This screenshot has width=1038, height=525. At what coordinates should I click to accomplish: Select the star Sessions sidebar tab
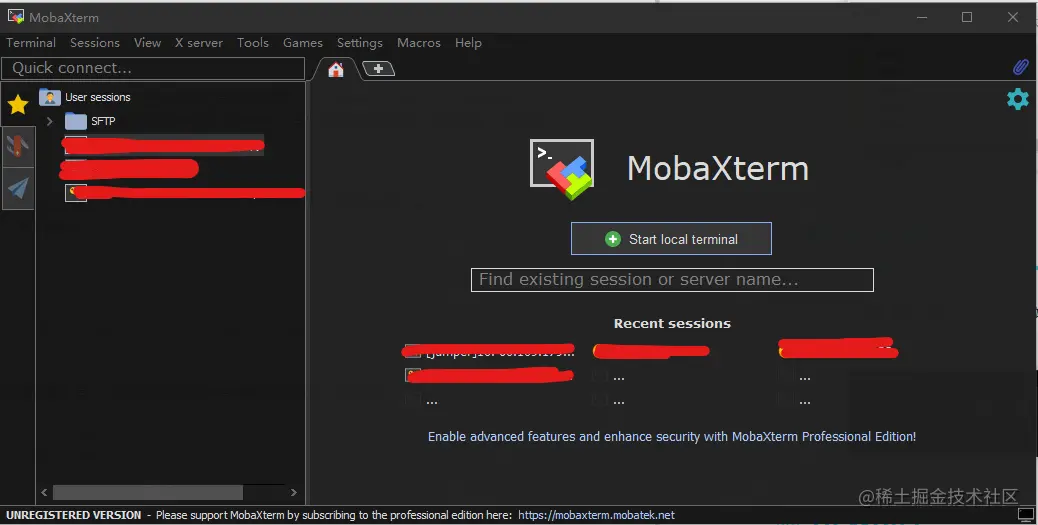pyautogui.click(x=18, y=105)
